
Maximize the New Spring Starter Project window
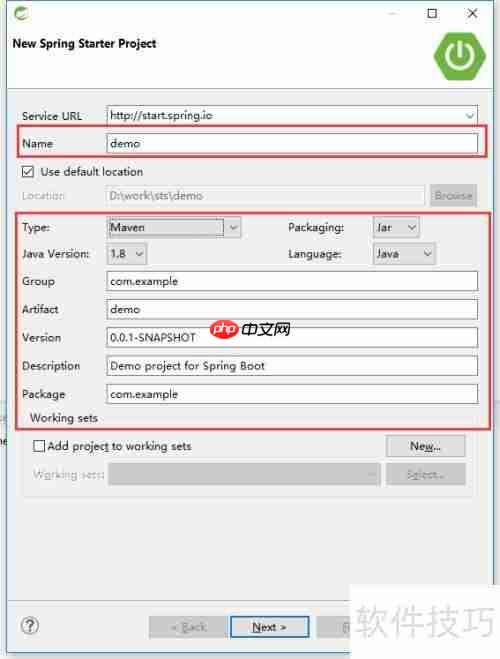click(432, 13)
